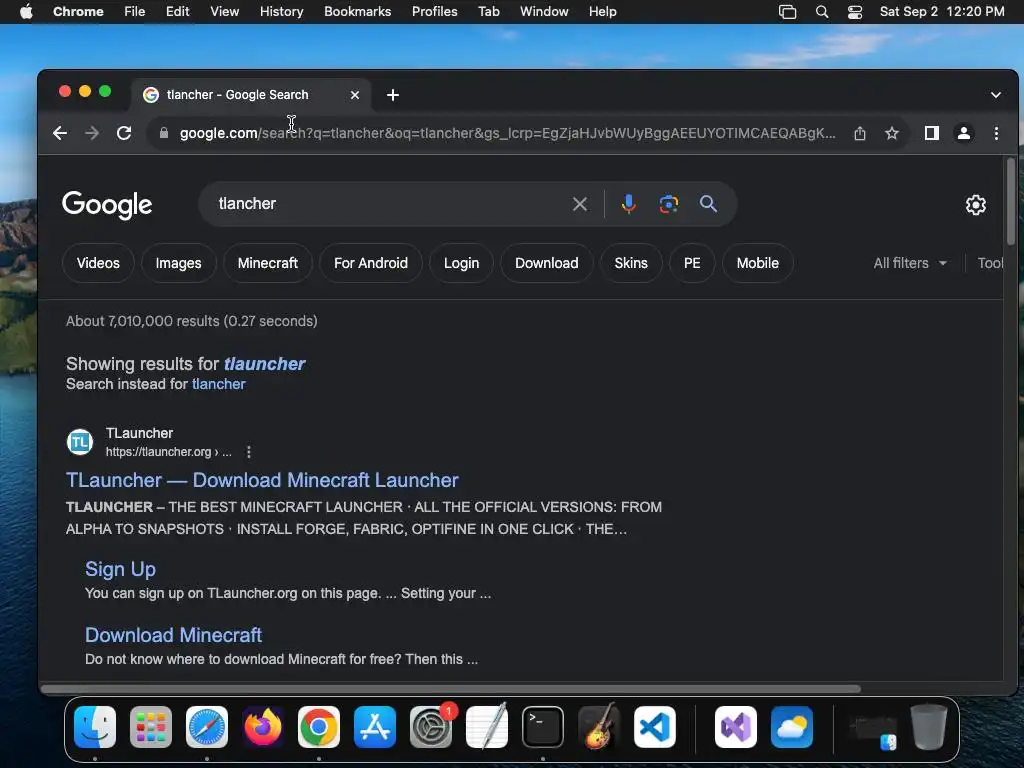The image size is (1024, 768).
Task: Open Google quick settings gear
Action: [x=976, y=205]
